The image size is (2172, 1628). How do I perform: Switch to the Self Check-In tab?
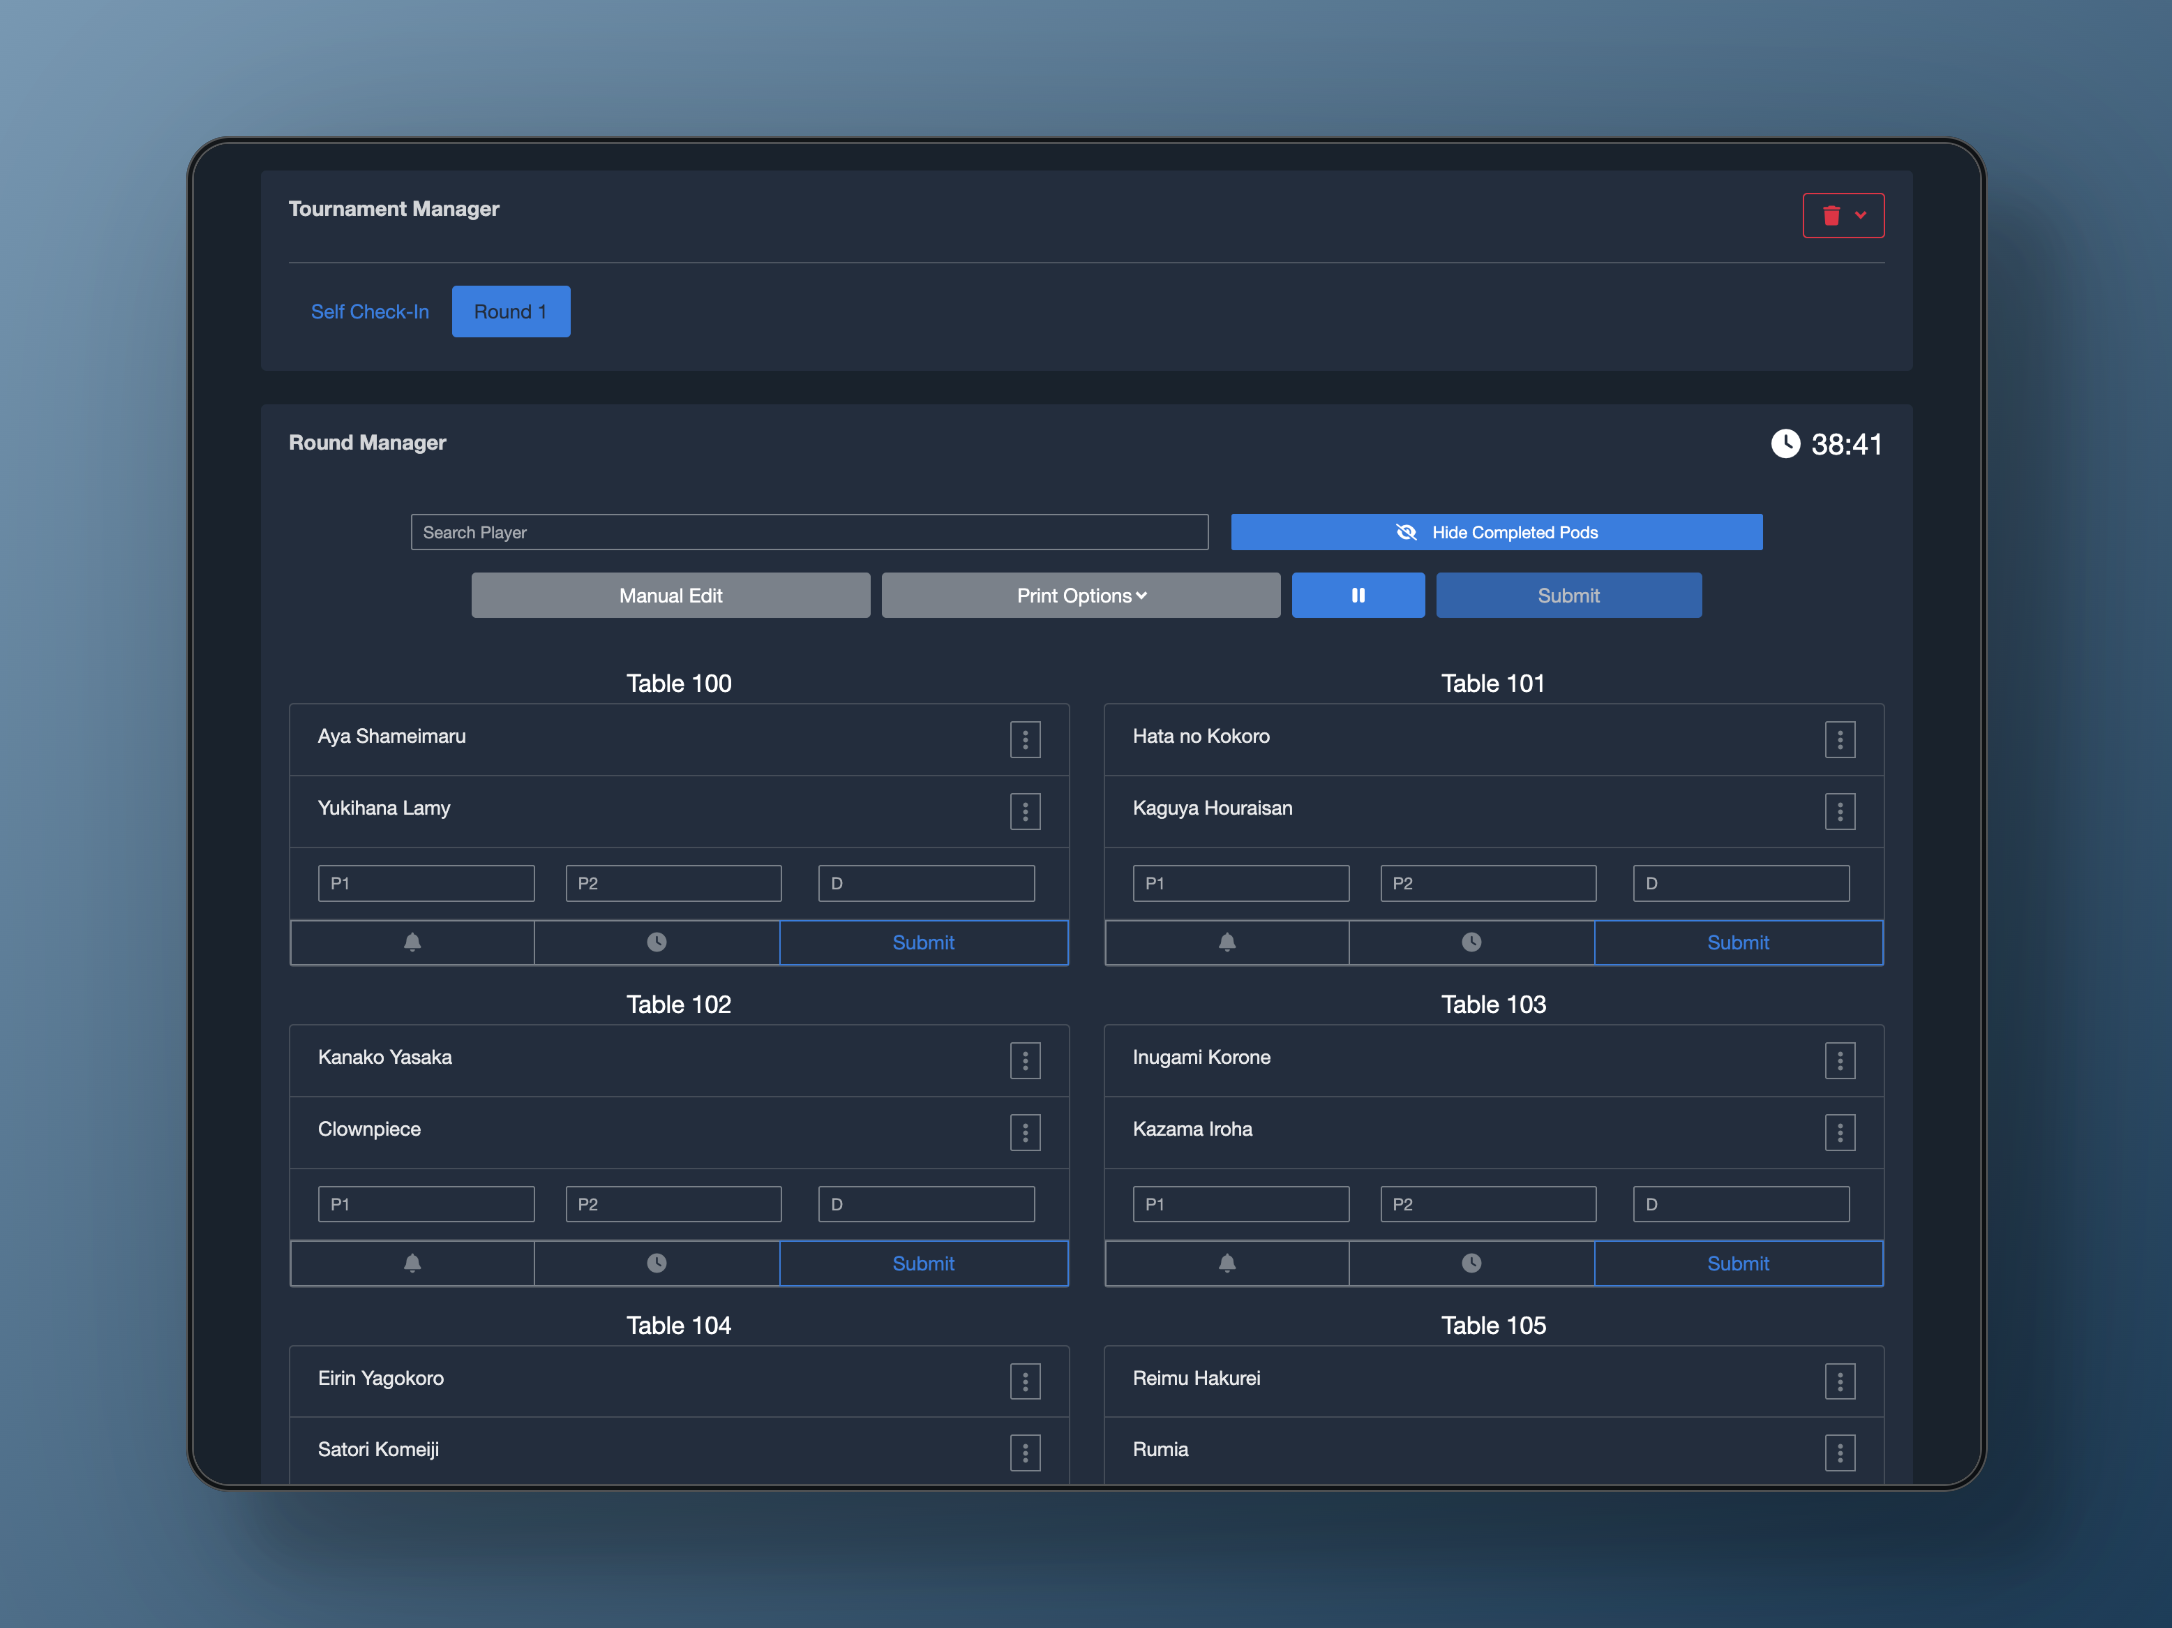[x=369, y=311]
